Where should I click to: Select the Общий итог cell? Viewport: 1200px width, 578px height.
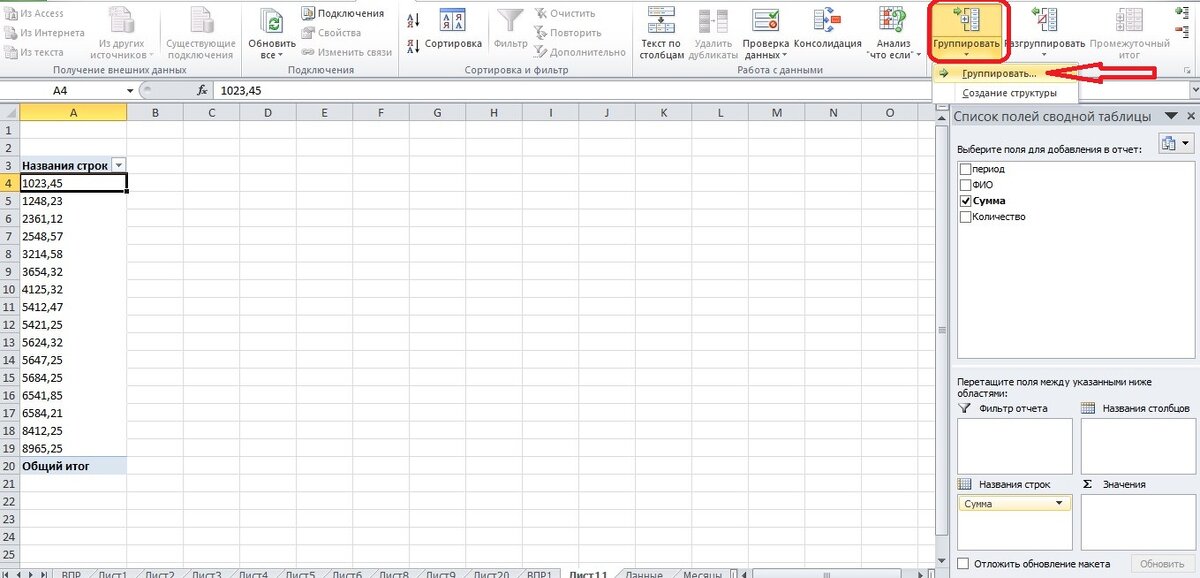[73, 465]
